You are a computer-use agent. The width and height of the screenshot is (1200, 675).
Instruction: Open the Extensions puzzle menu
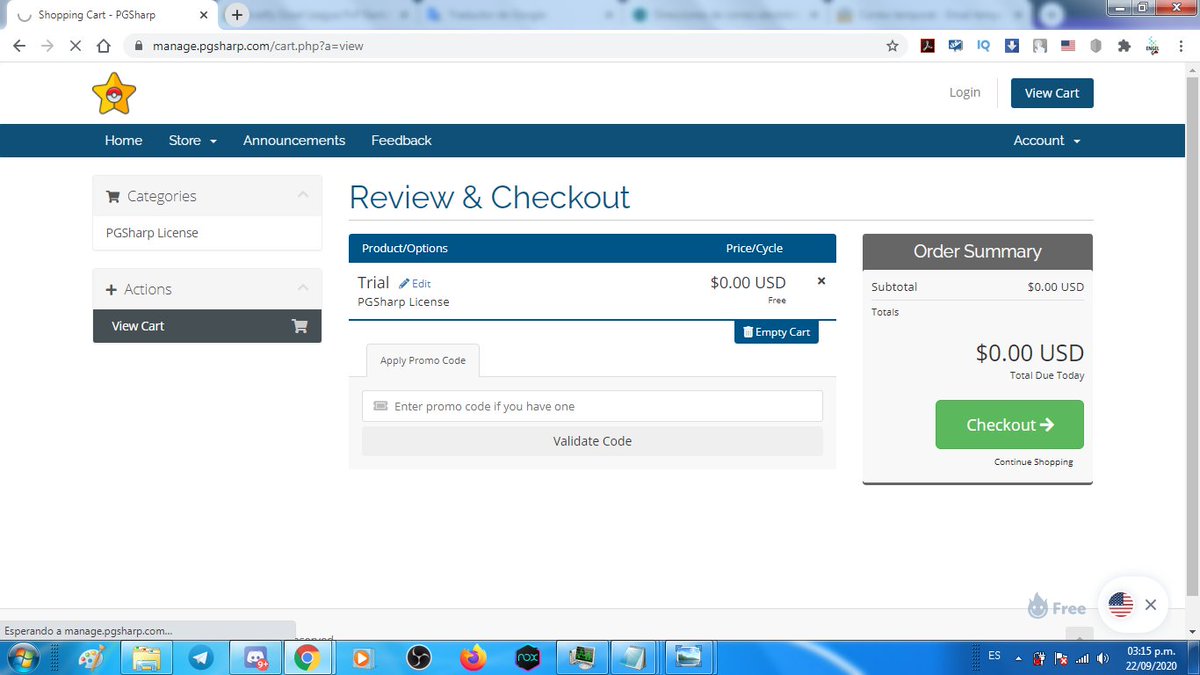[x=1124, y=46]
